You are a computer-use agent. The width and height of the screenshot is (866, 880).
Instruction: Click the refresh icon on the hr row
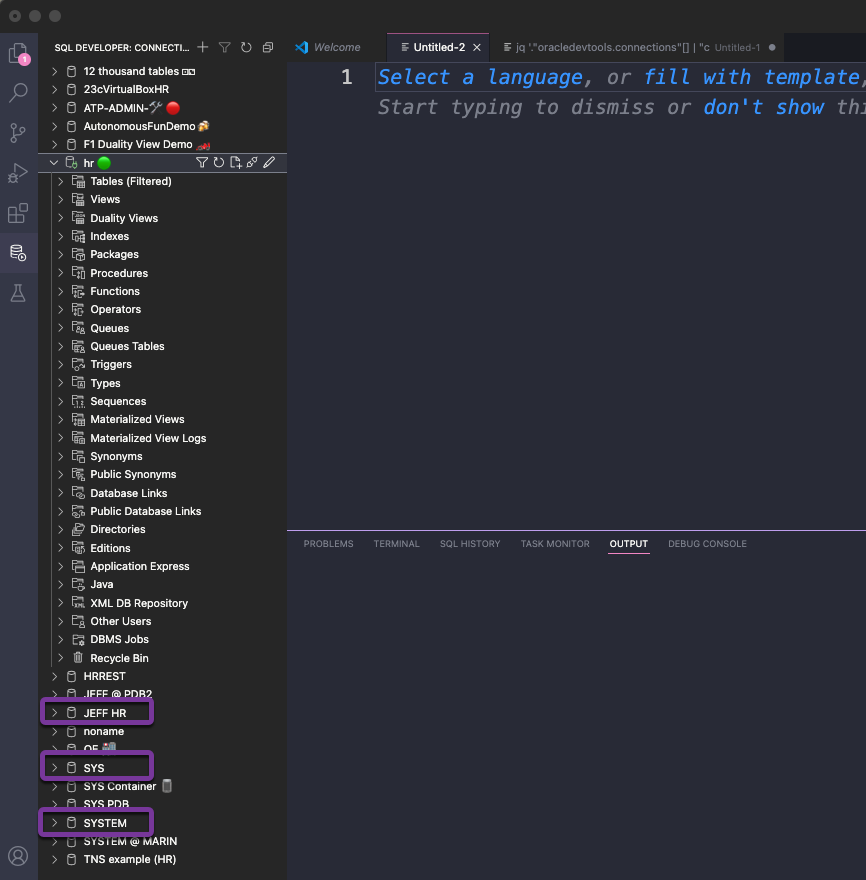click(219, 163)
